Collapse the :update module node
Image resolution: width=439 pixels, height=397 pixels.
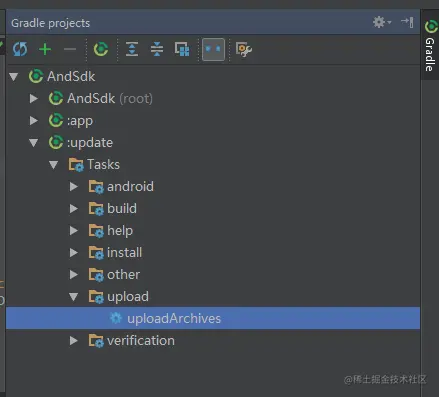click(x=33, y=143)
